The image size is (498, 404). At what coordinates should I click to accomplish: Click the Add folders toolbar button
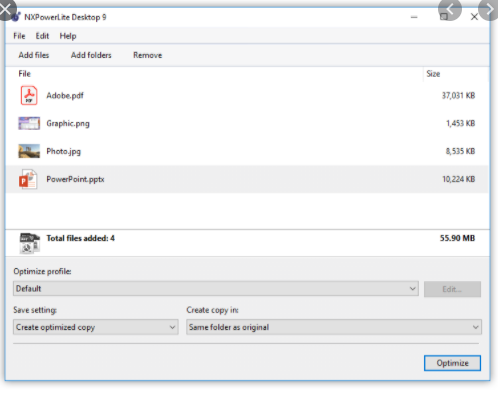click(91, 55)
